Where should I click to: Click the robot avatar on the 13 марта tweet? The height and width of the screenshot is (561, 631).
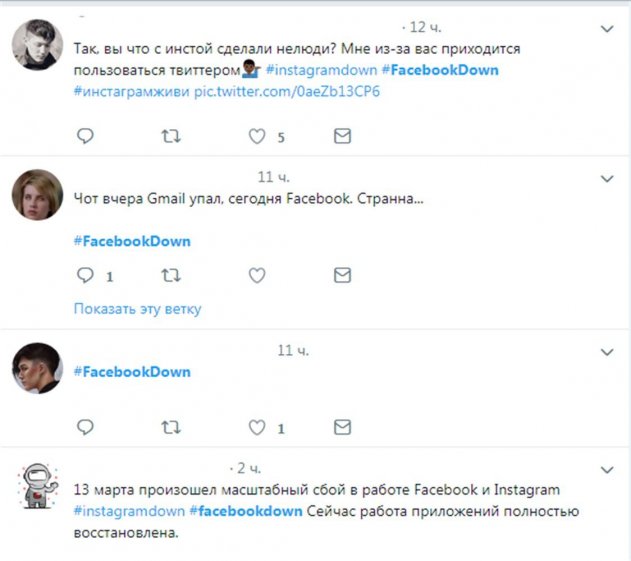tap(37, 486)
